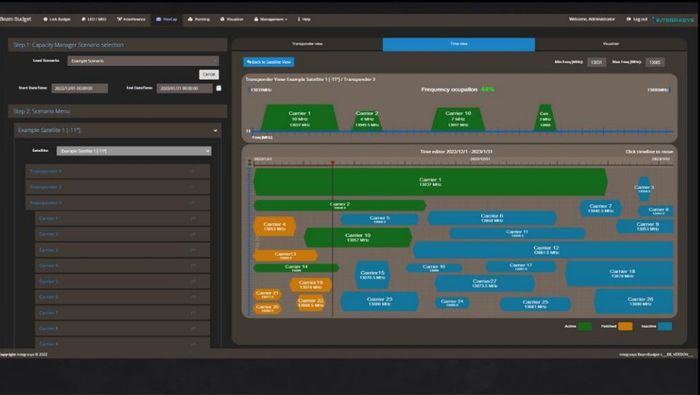The width and height of the screenshot is (700, 395).
Task: Switch to the Time view tab
Action: coord(458,44)
